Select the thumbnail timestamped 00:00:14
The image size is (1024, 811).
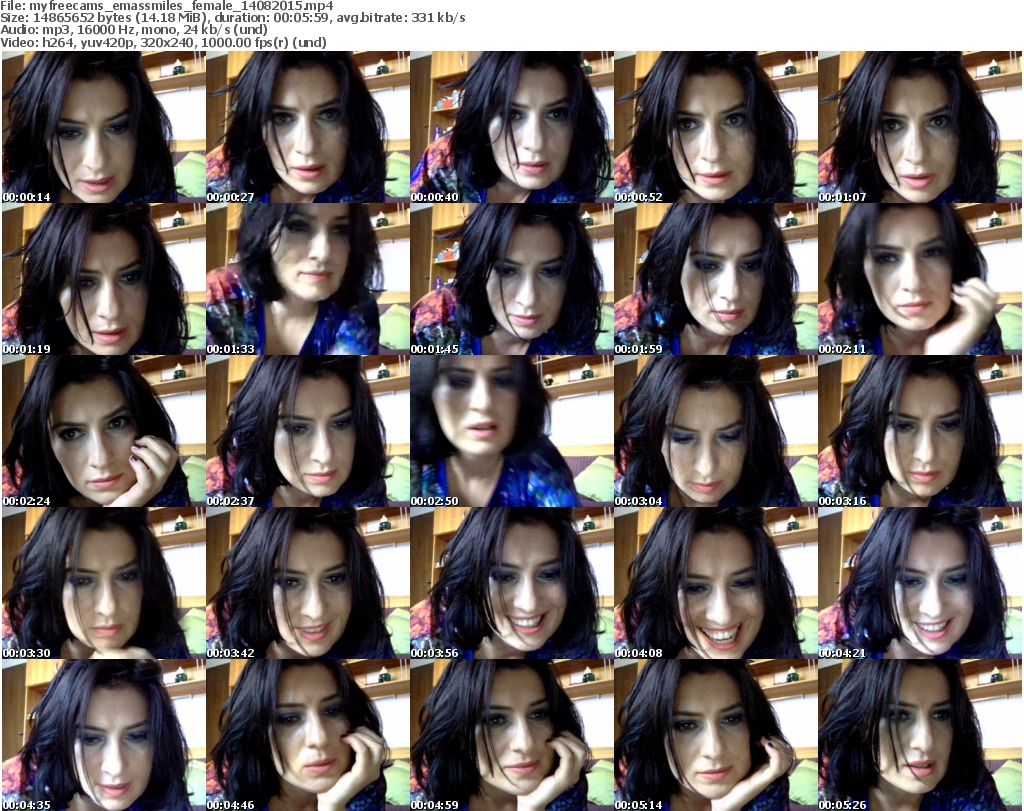103,127
